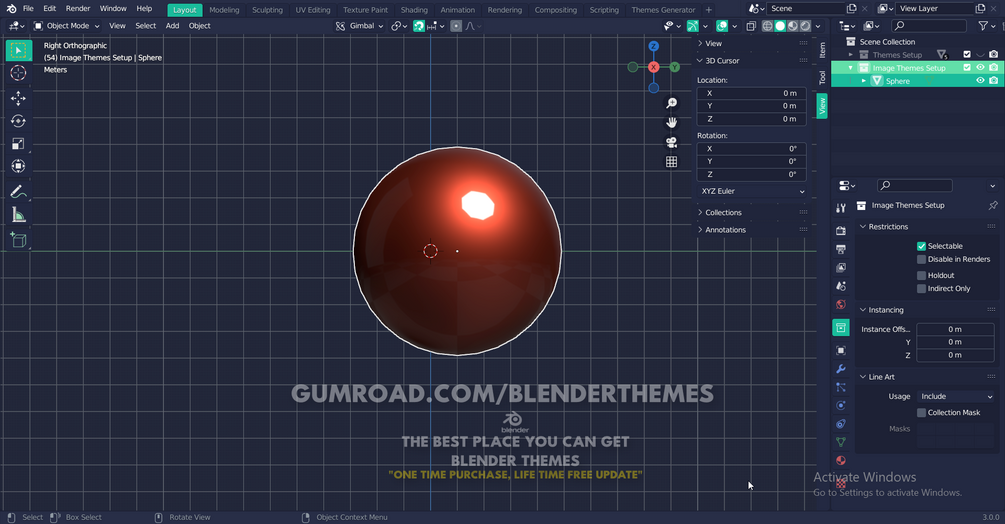Toggle the Selectable checkbox
This screenshot has height=524, width=1005.
tap(921, 246)
